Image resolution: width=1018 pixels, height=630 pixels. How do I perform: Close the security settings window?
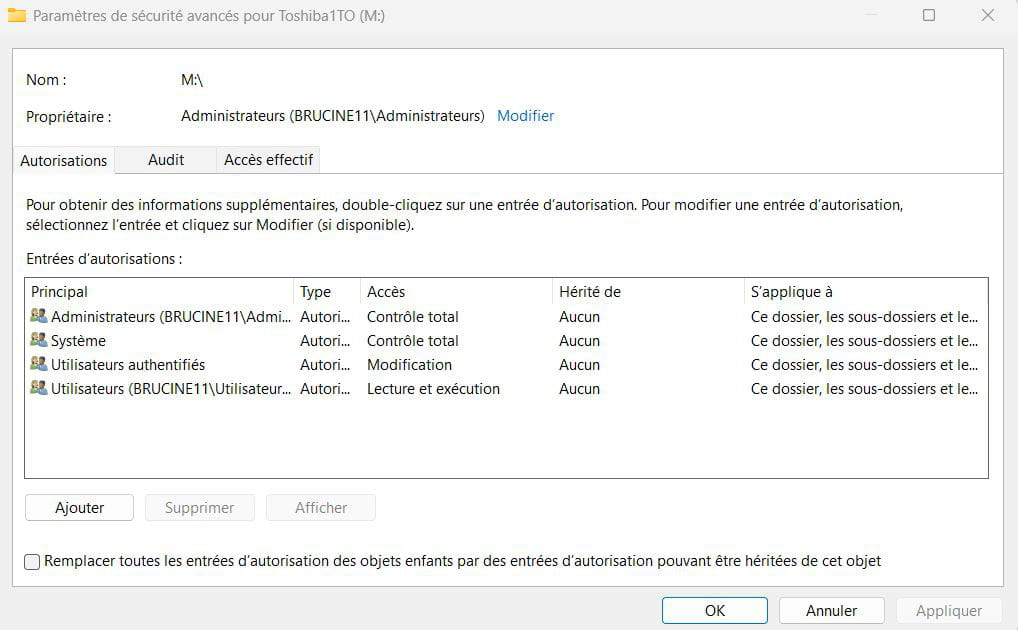987,15
